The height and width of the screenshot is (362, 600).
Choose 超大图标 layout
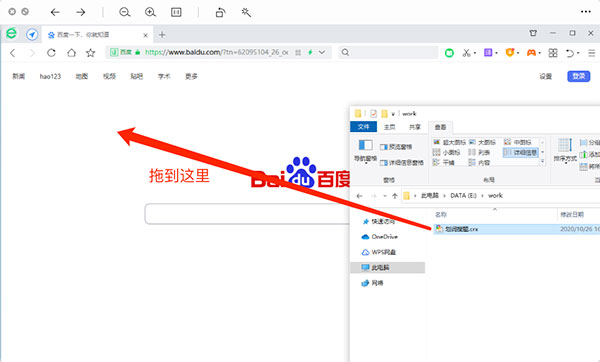click(x=449, y=142)
